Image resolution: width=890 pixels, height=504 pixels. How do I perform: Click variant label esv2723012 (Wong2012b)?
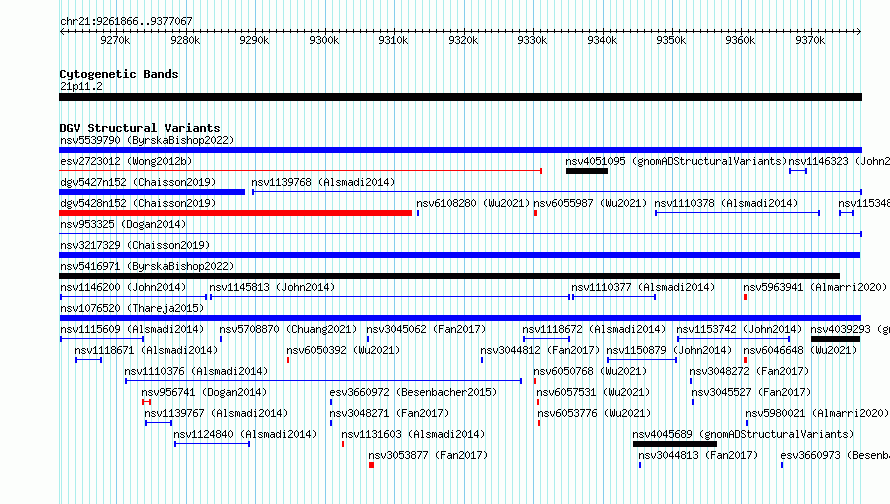click(x=127, y=161)
